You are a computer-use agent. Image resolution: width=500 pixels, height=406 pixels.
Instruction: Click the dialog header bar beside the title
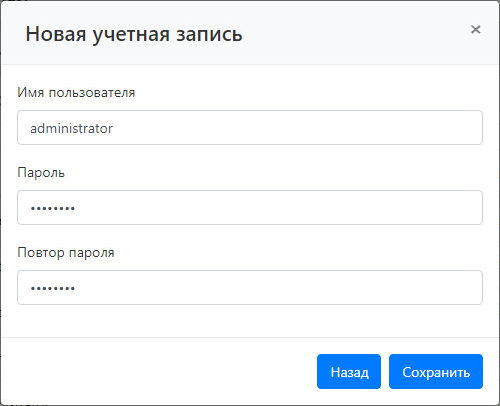(353, 33)
